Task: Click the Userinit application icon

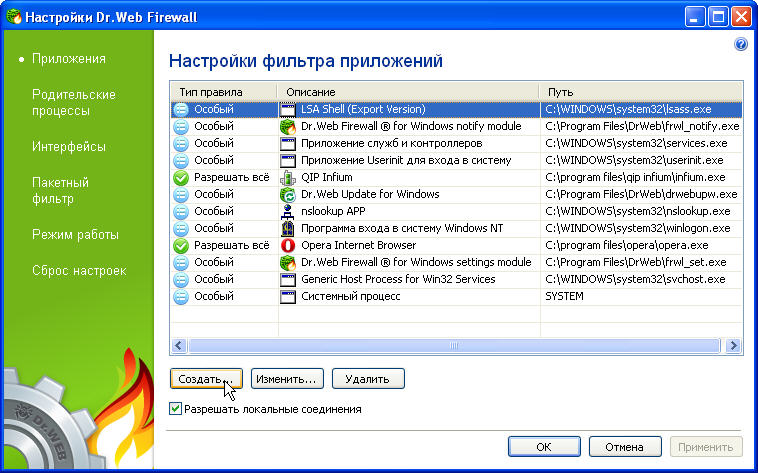Action: click(288, 161)
